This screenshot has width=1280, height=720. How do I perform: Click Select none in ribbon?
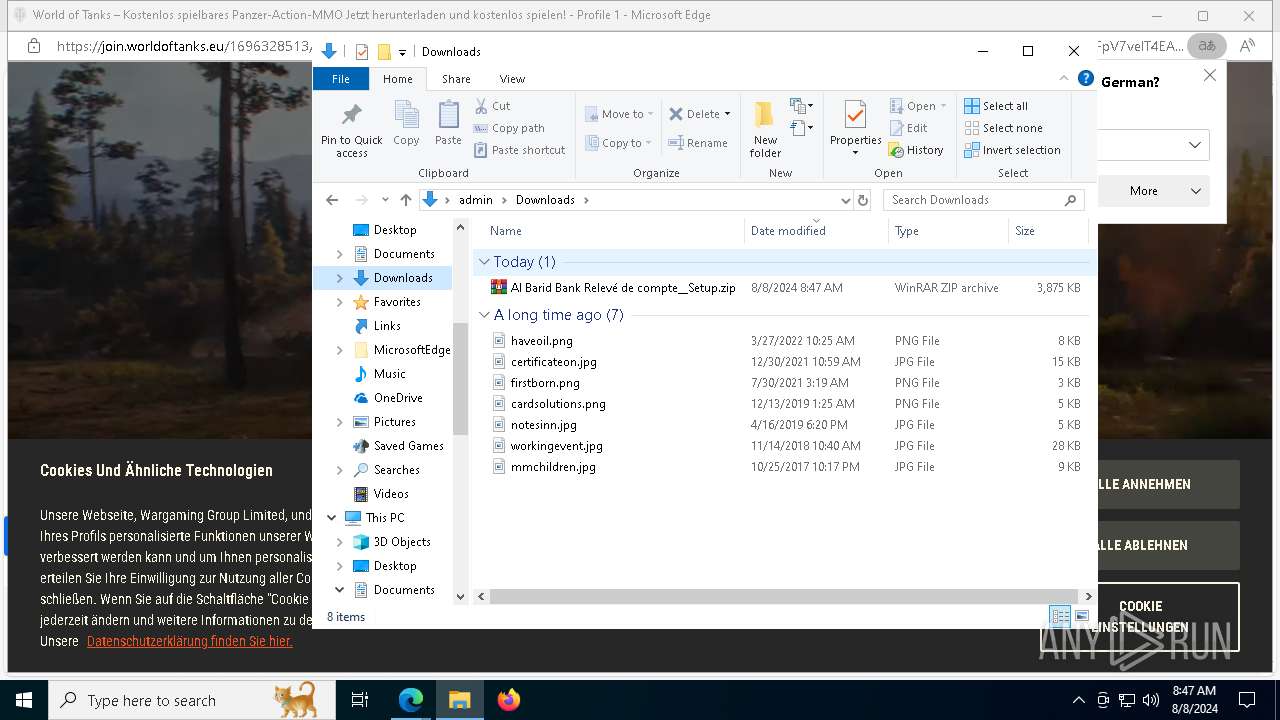pos(1003,128)
